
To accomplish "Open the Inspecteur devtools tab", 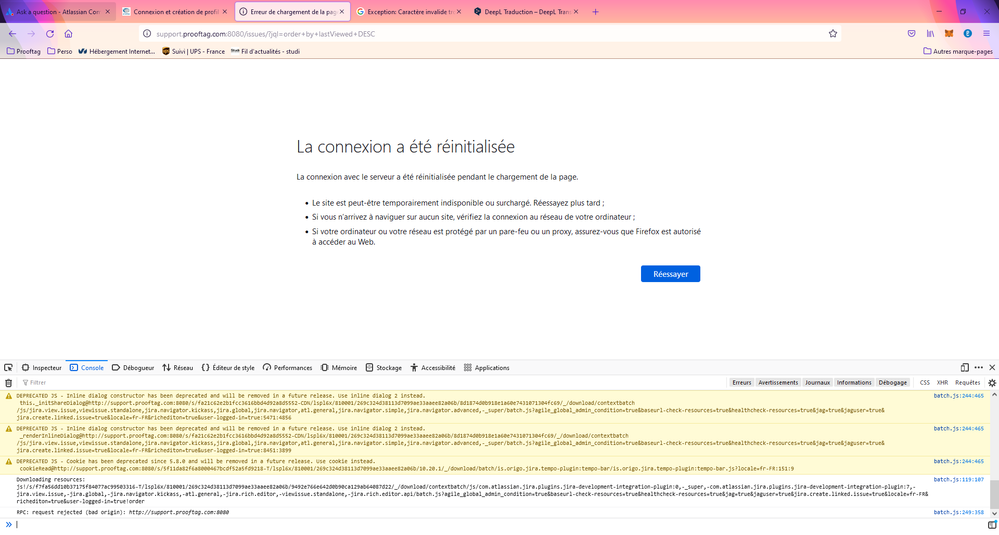I will tap(41, 367).
